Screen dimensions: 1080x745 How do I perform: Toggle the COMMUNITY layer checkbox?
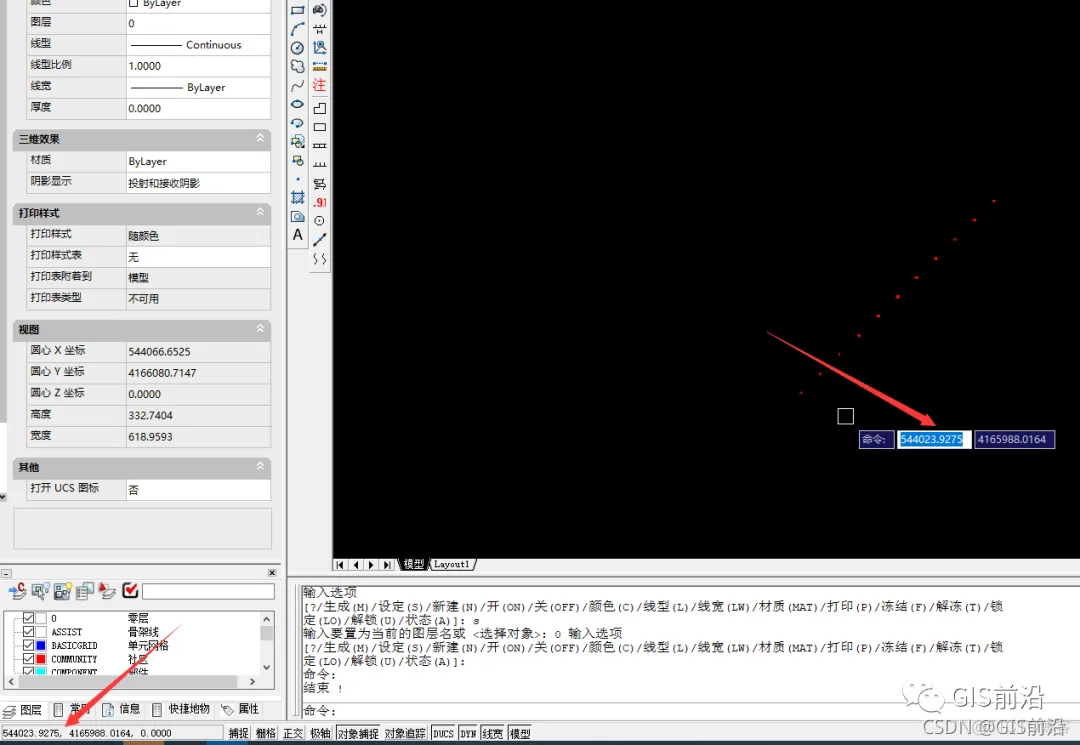pos(28,659)
